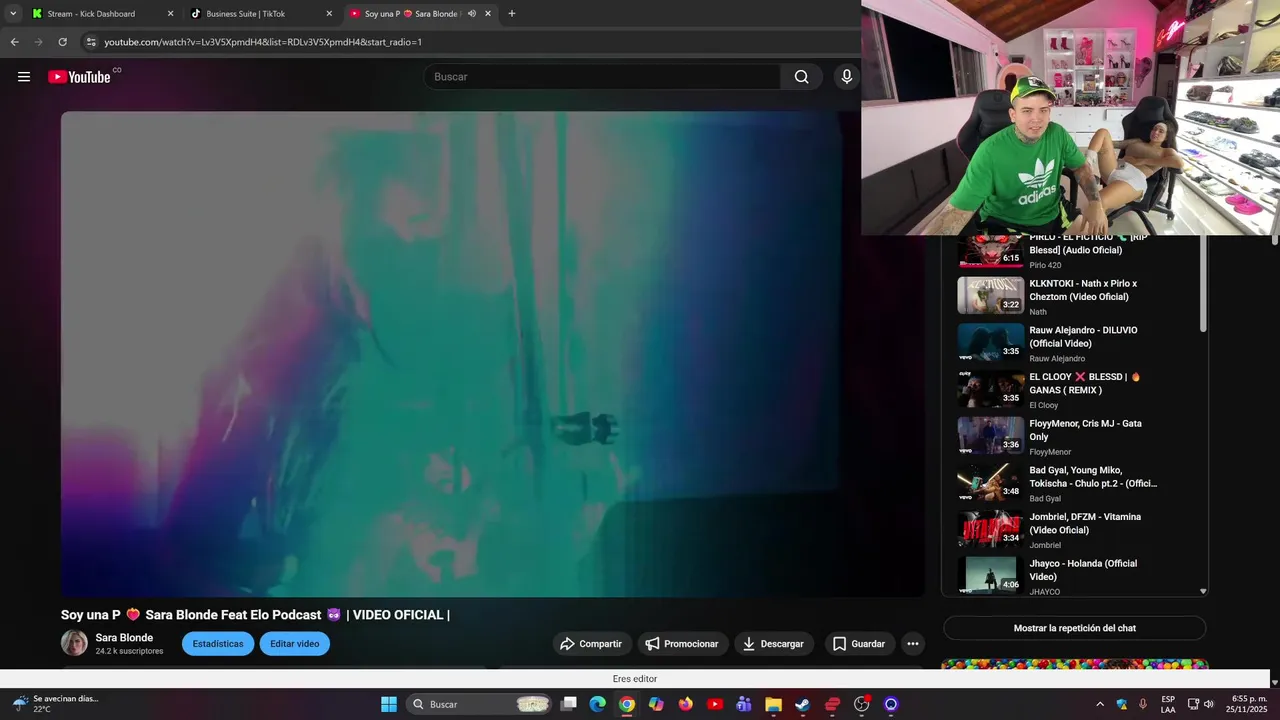The image size is (1280, 720).
Task: Play KLKNTOKI - Nath x Pirlo thumbnail
Action: pyautogui.click(x=991, y=295)
